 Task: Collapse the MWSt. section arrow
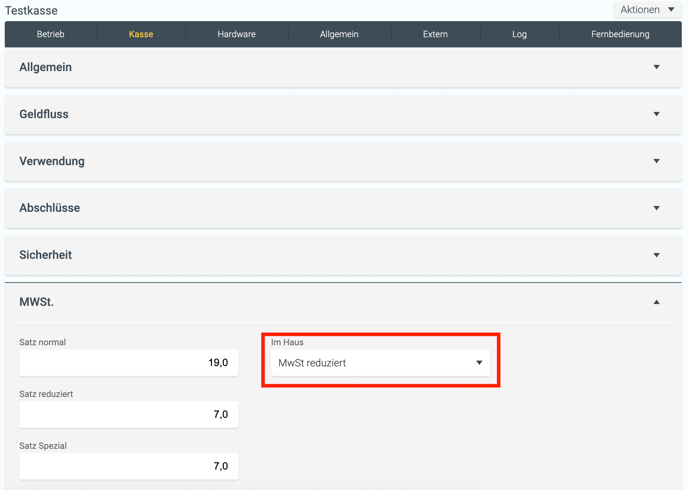(656, 302)
